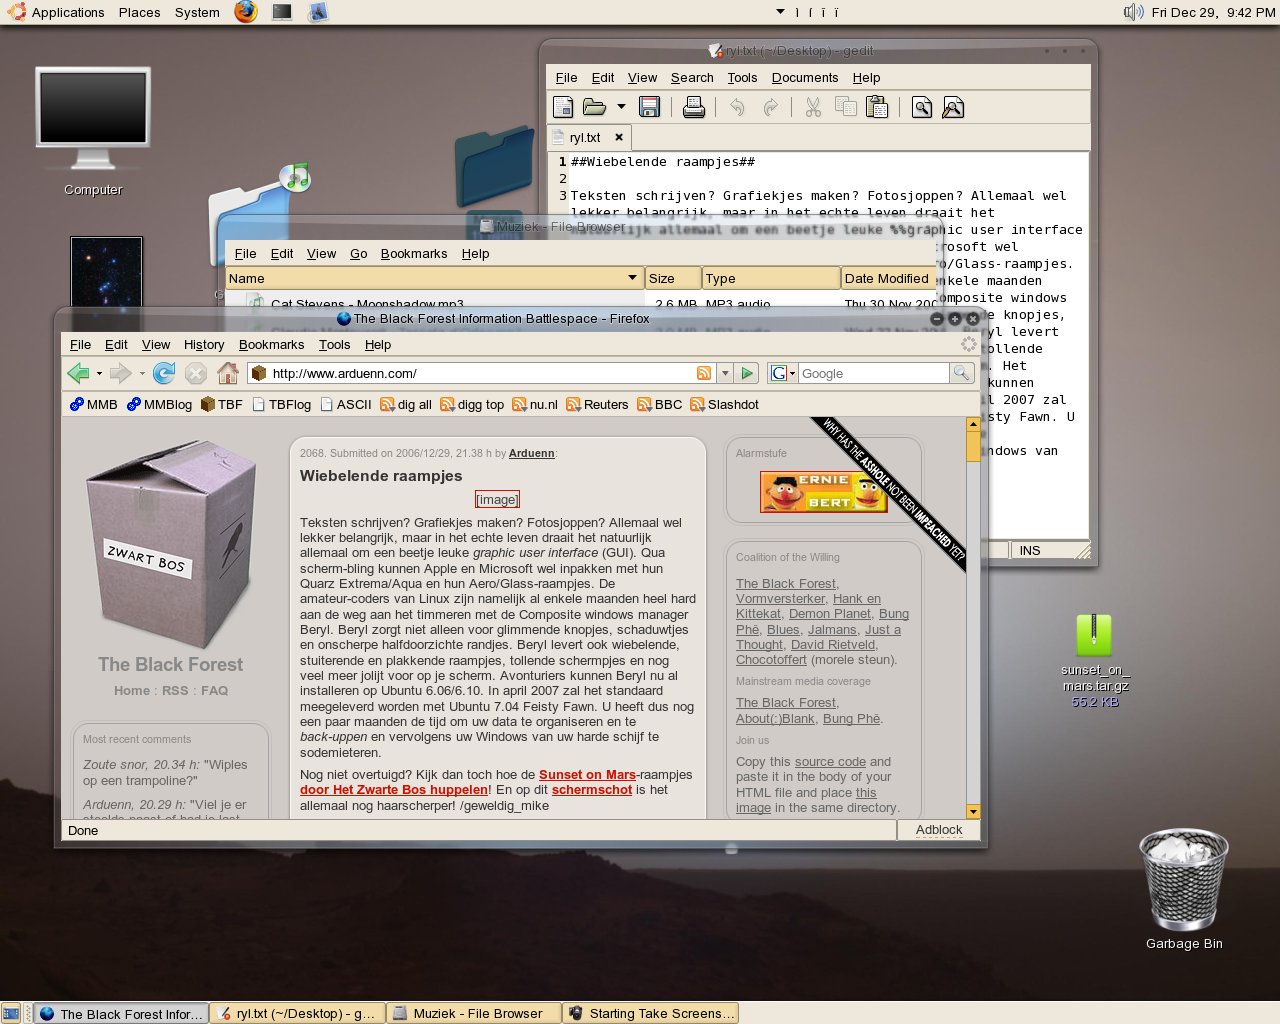Click Find and Replace icon in gedit

pos(953,107)
